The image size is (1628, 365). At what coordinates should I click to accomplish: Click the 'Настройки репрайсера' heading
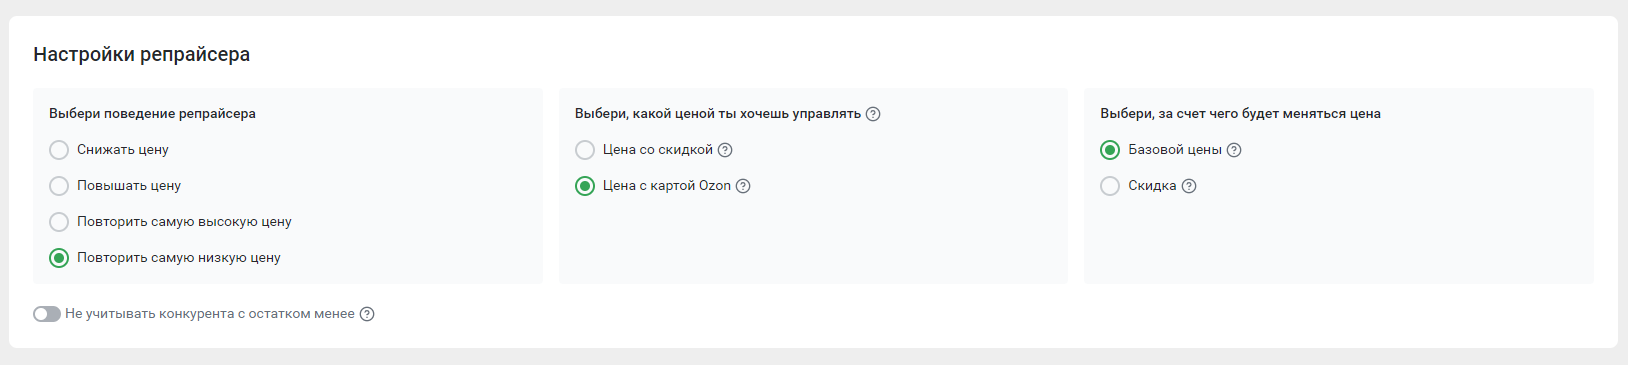(x=142, y=54)
